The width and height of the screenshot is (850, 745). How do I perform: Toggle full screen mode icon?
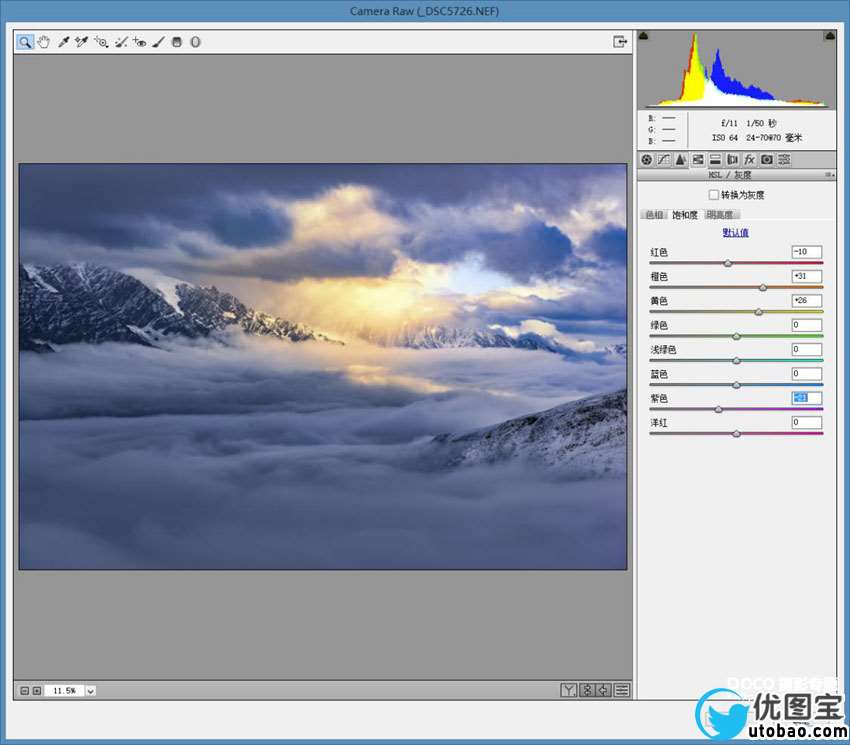[620, 42]
